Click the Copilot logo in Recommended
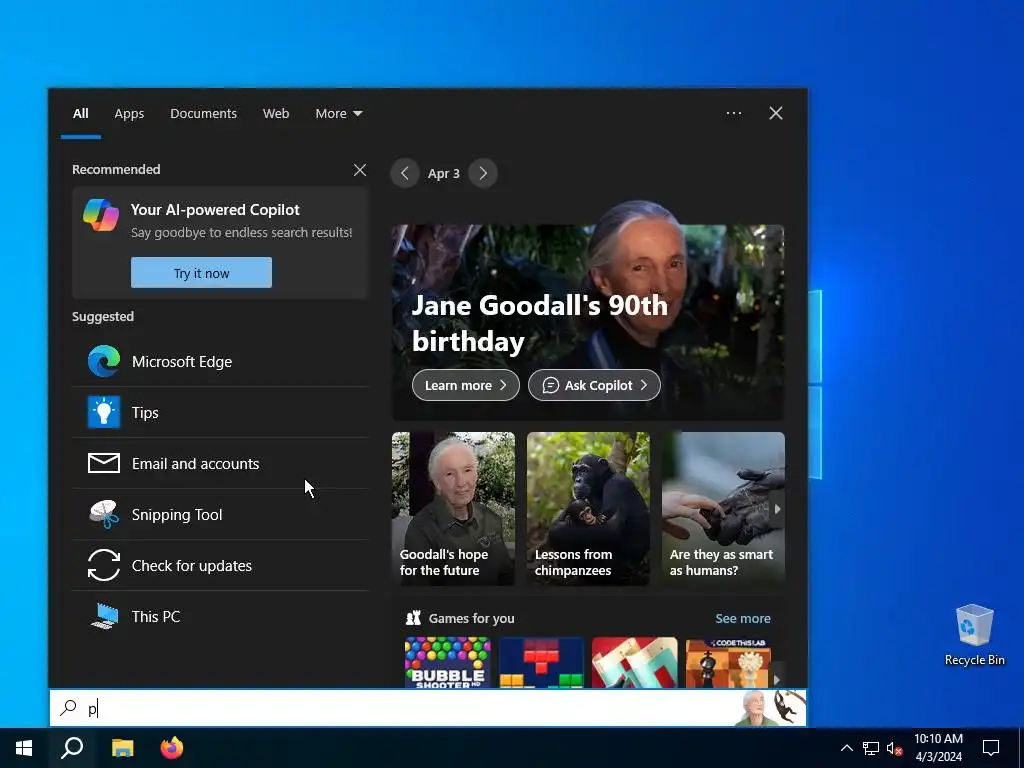Viewport: 1024px width, 768px height. tap(101, 216)
